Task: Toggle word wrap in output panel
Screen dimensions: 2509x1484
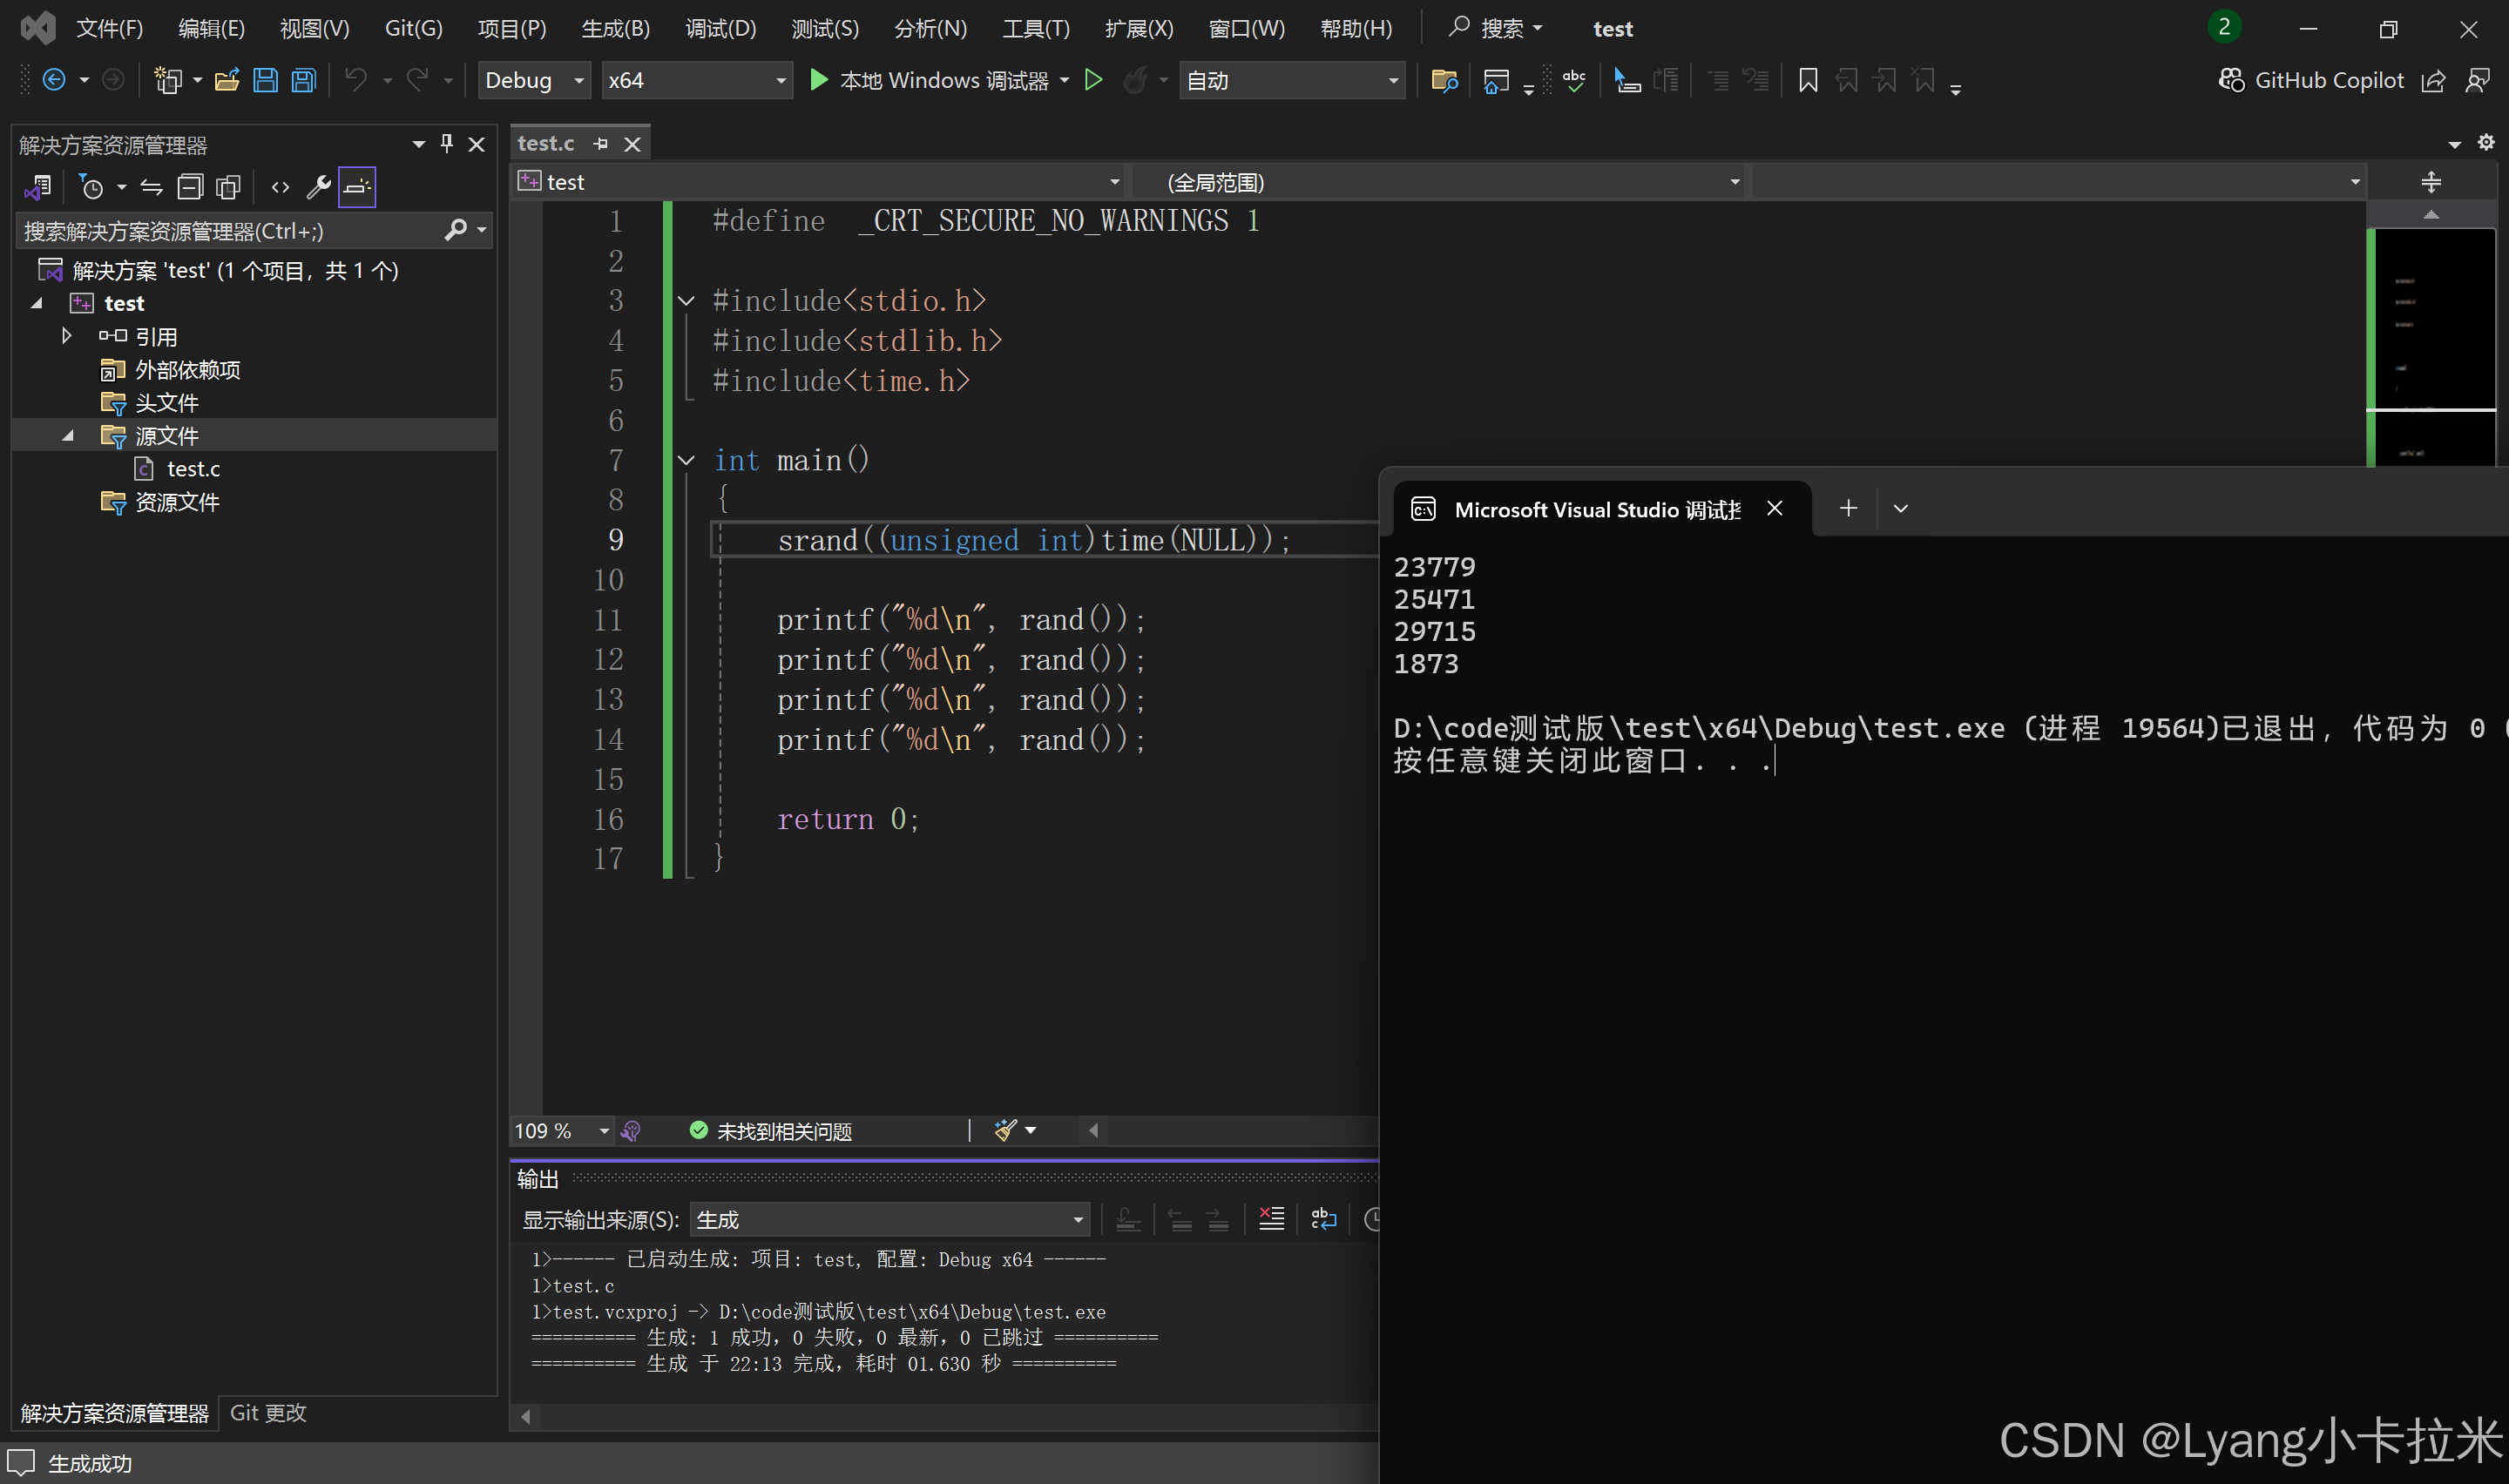Action: 1323,1219
